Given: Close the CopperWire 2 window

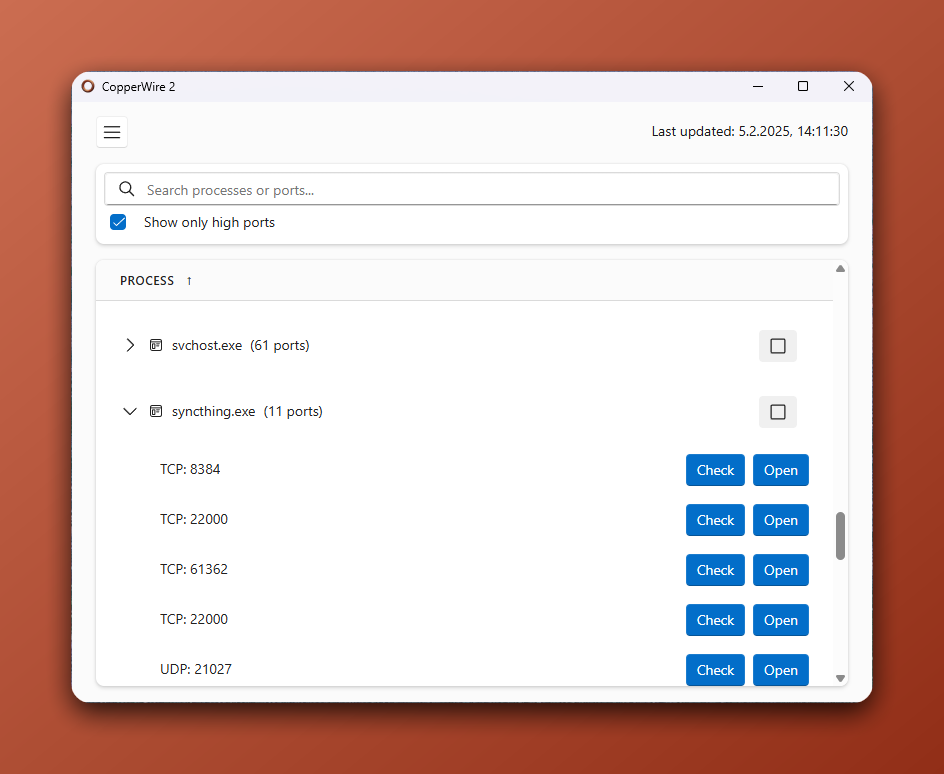Looking at the screenshot, I should 848,87.
